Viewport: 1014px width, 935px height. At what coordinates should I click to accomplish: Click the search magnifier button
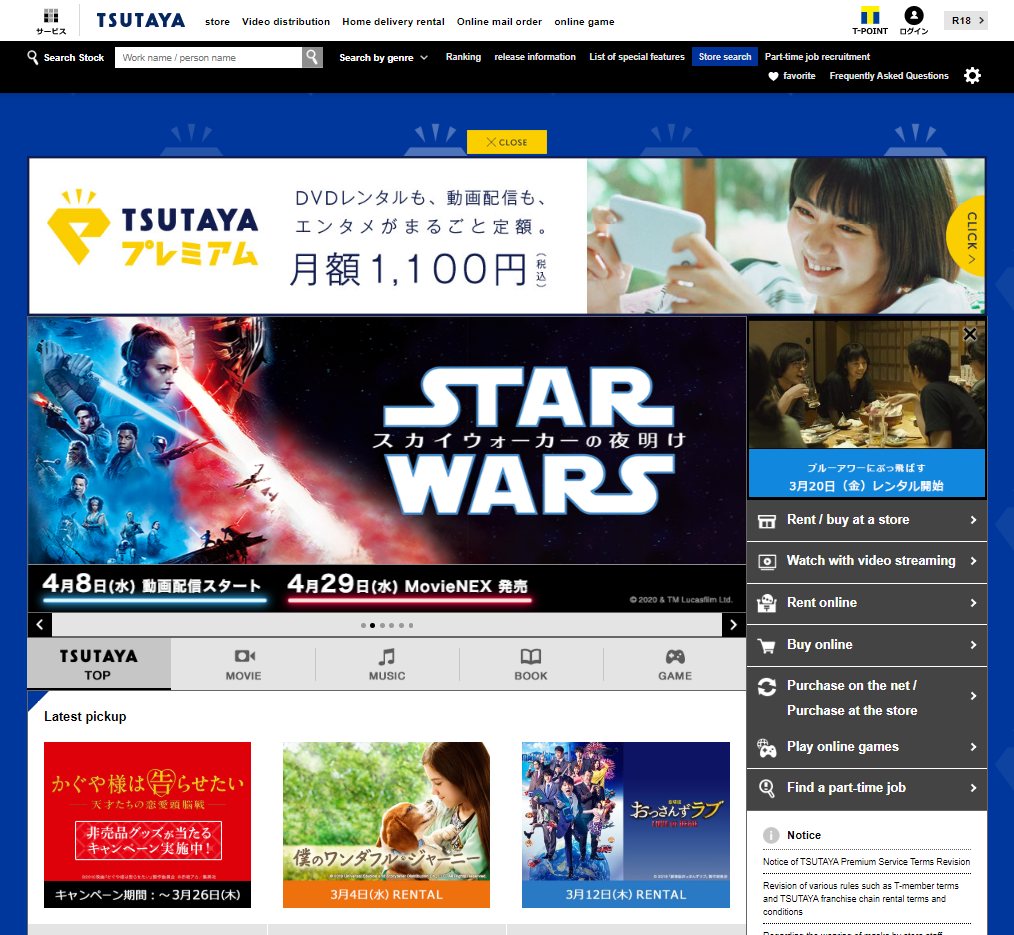tap(312, 57)
